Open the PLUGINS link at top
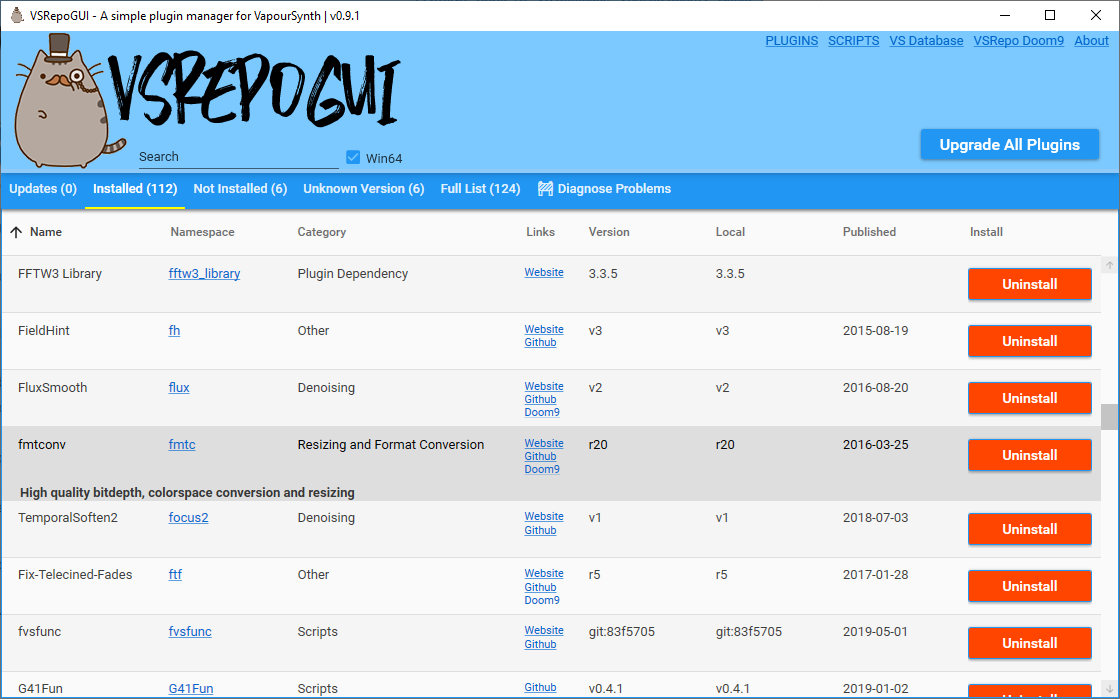This screenshot has height=699, width=1120. (x=791, y=41)
